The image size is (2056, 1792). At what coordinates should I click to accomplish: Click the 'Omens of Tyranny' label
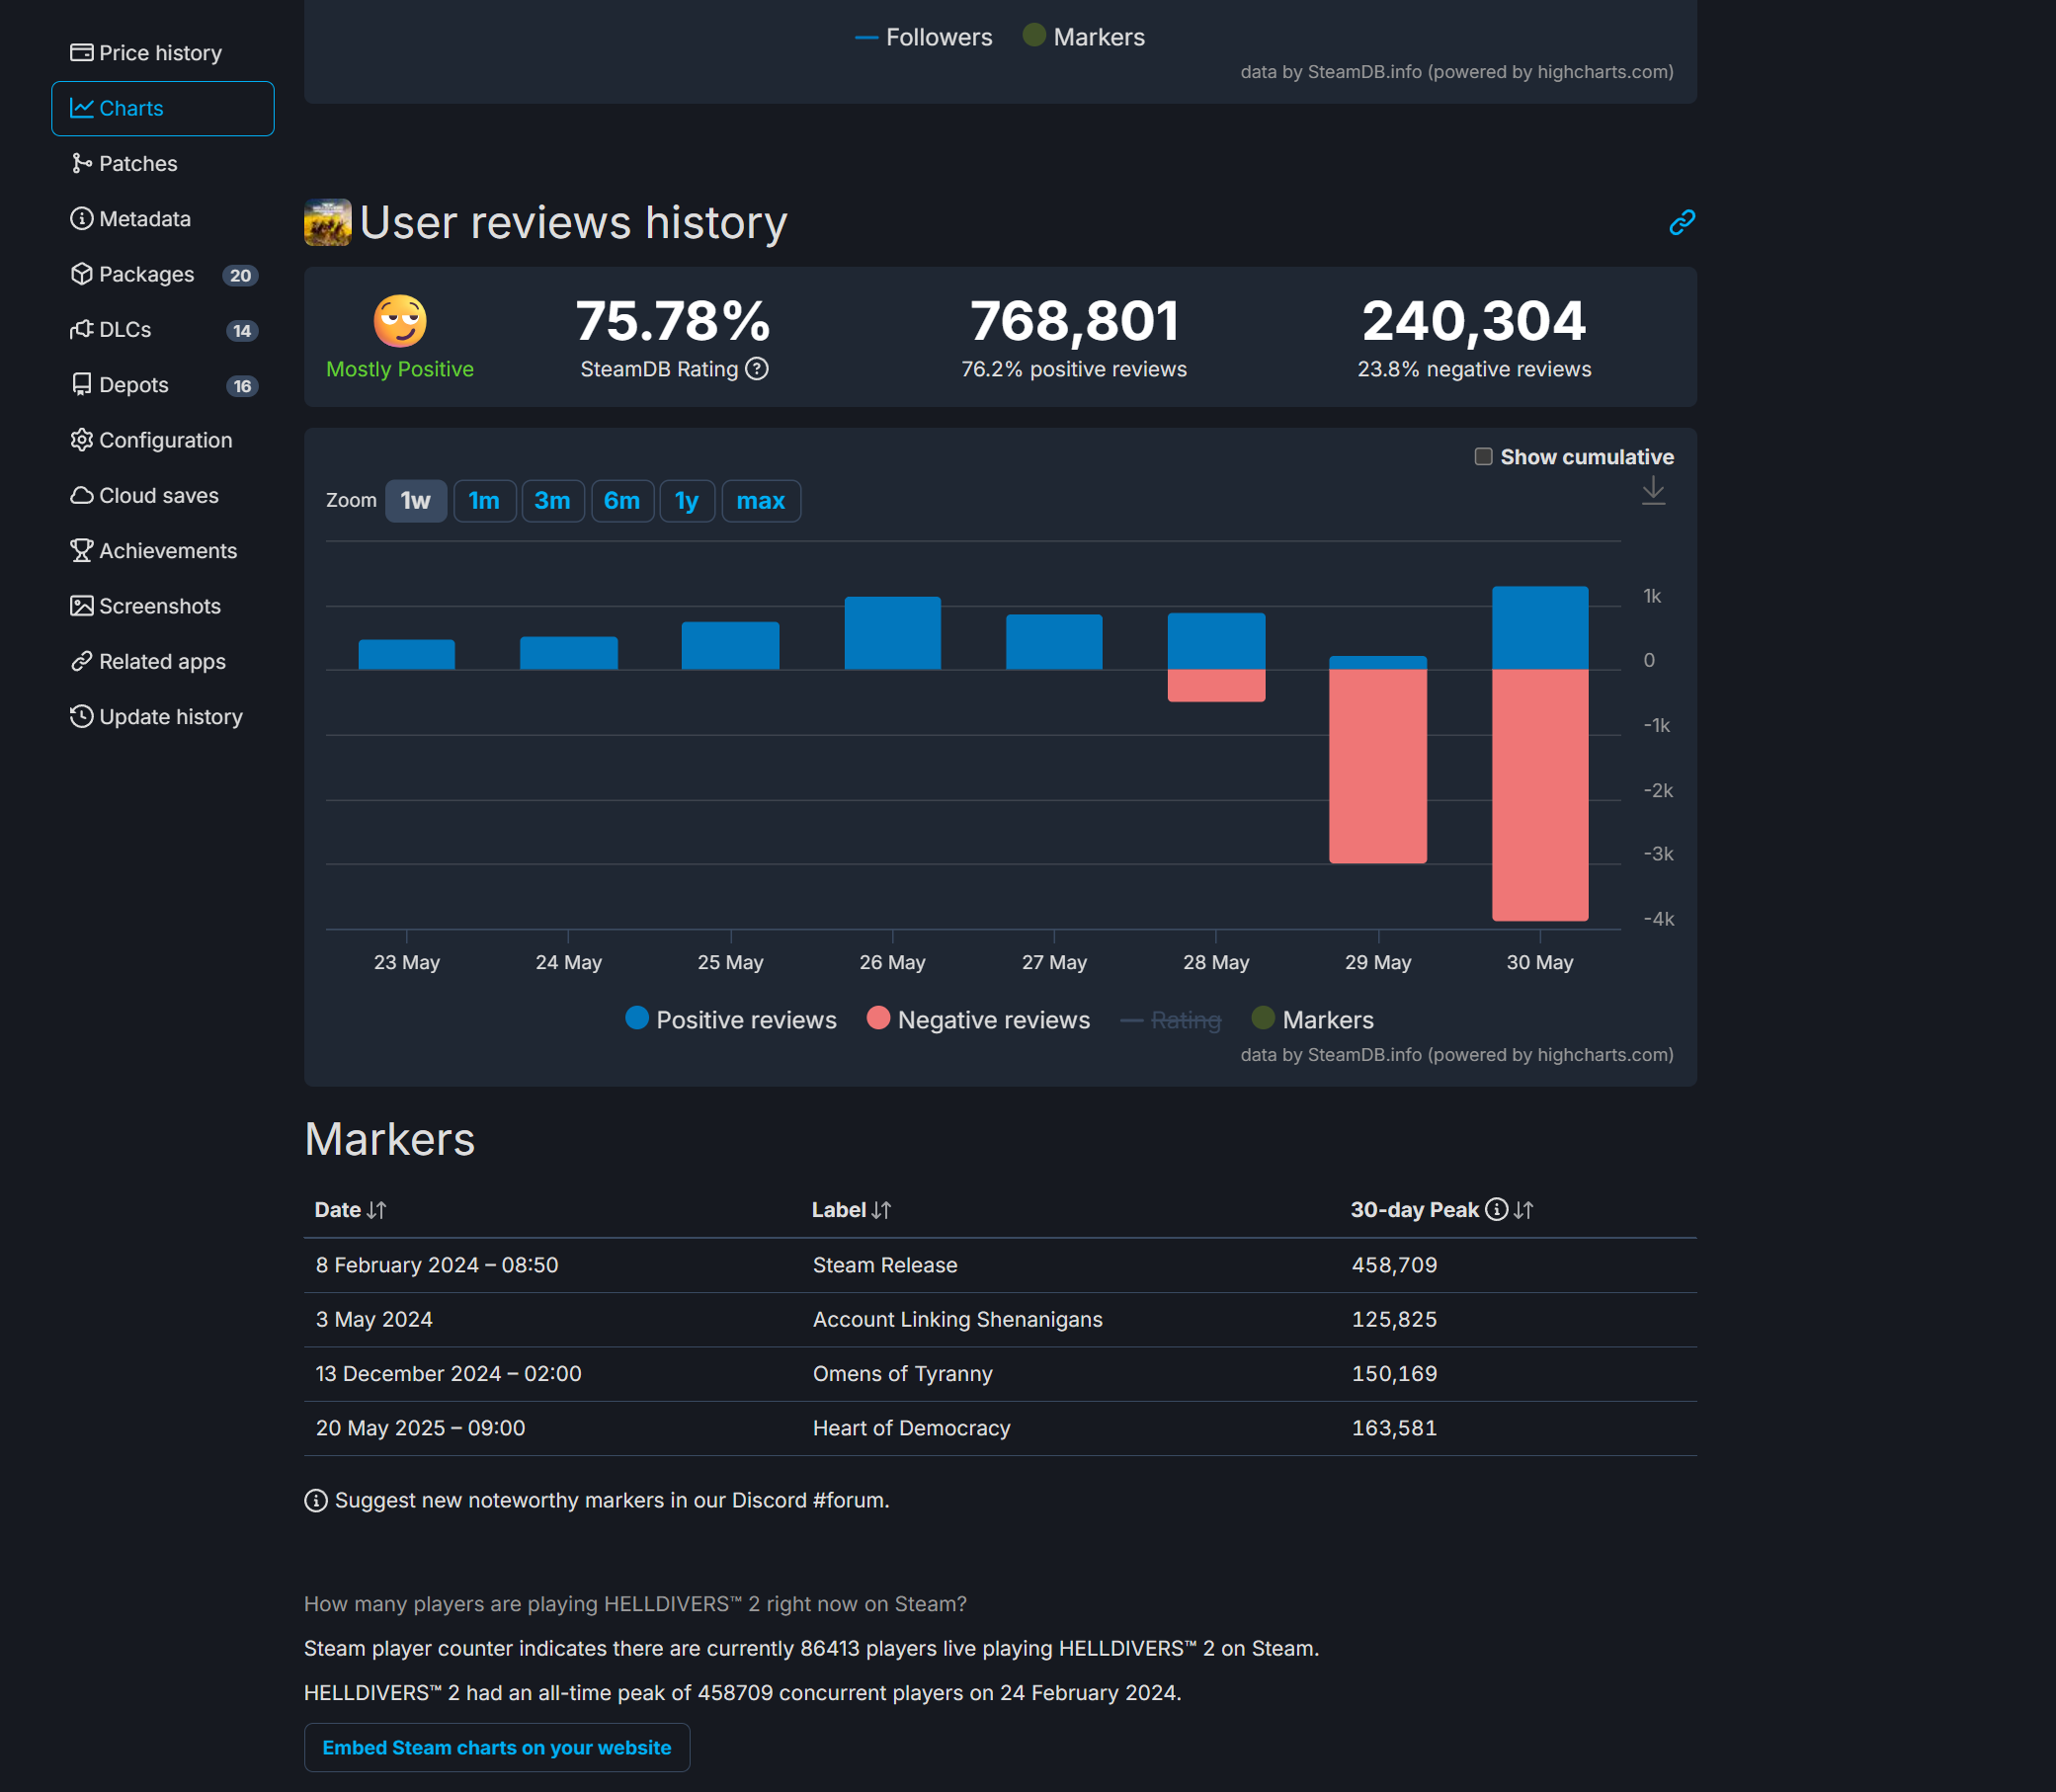[x=903, y=1374]
